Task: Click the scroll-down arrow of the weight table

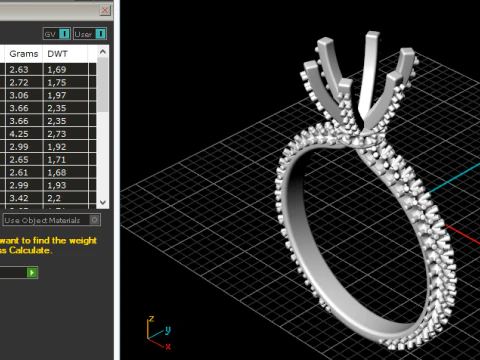Action: coord(103,202)
